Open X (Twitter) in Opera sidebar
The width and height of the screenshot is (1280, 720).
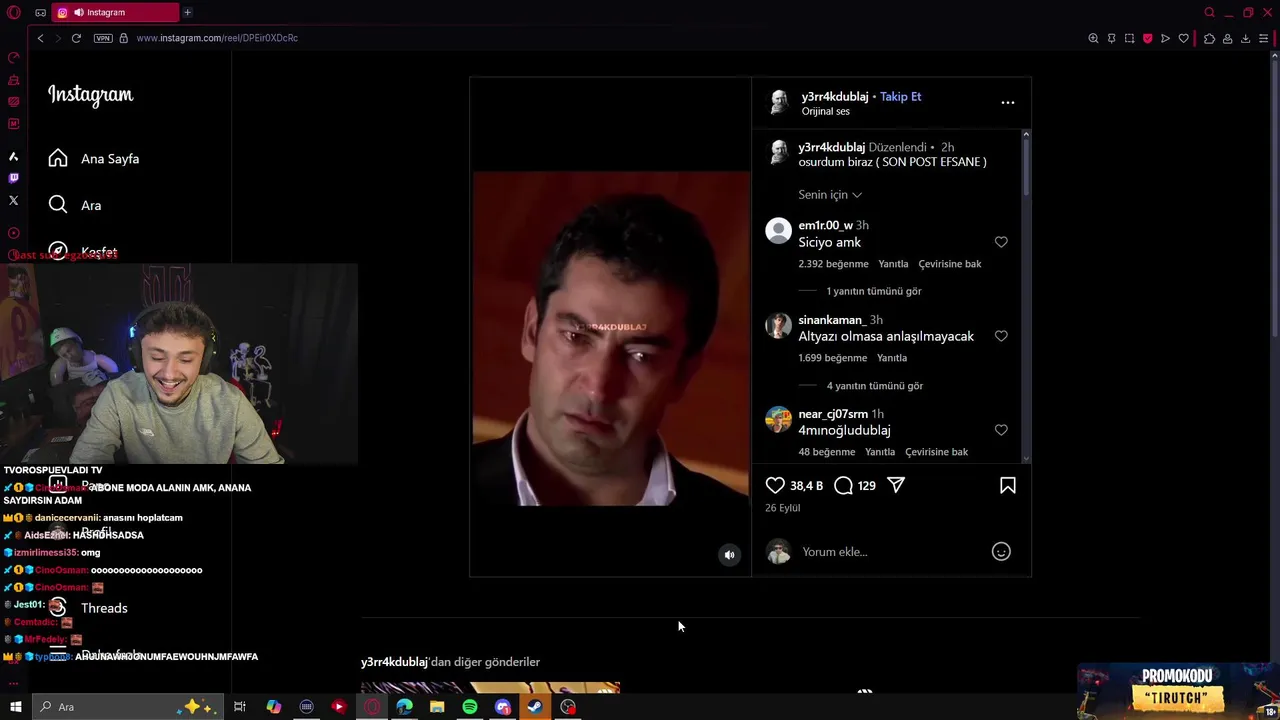pyautogui.click(x=14, y=200)
